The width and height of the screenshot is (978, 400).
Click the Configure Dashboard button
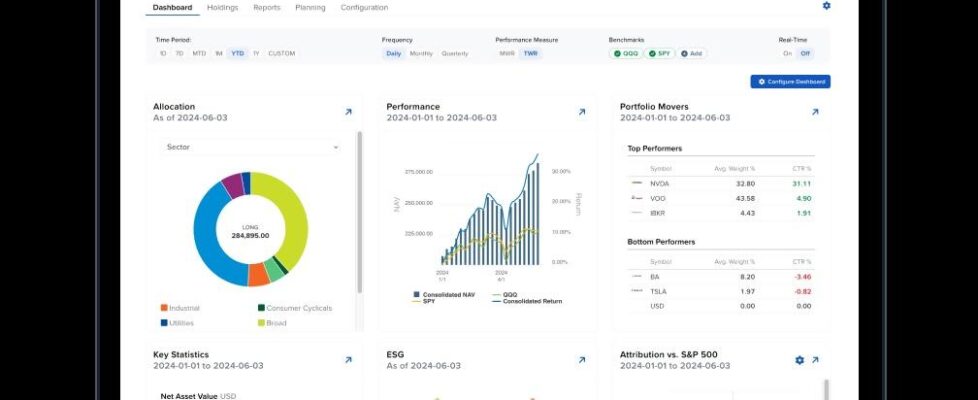[790, 81]
